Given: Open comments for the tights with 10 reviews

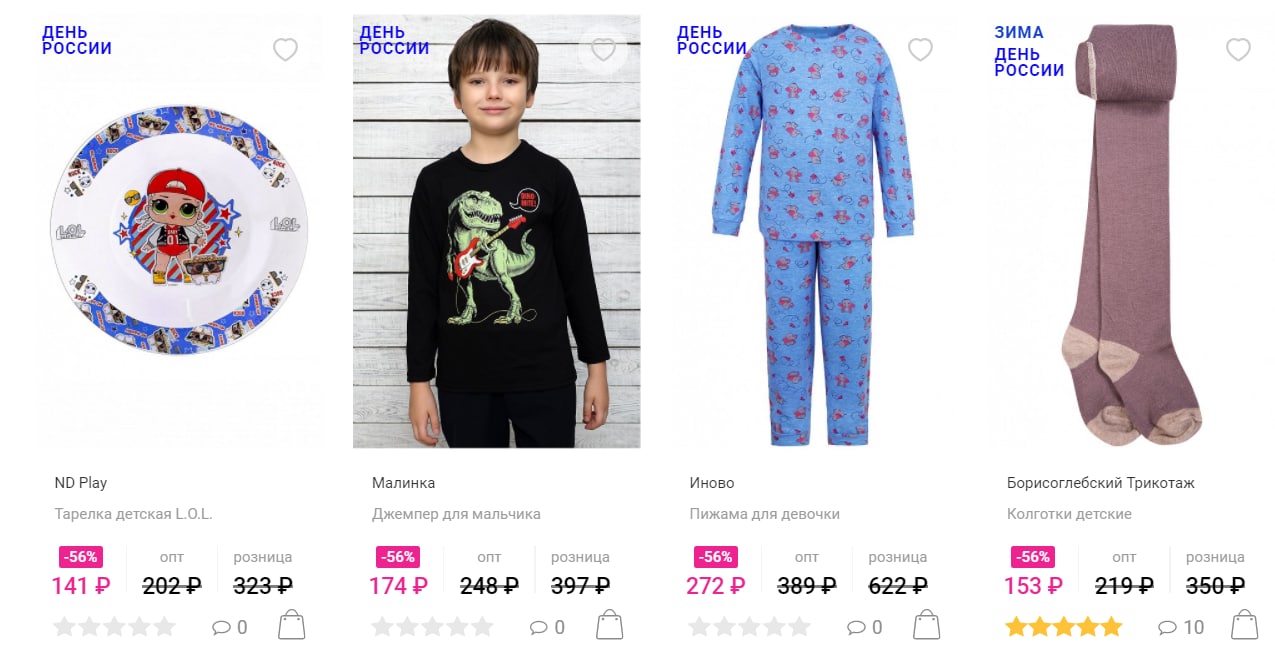Looking at the screenshot, I should 1180,628.
